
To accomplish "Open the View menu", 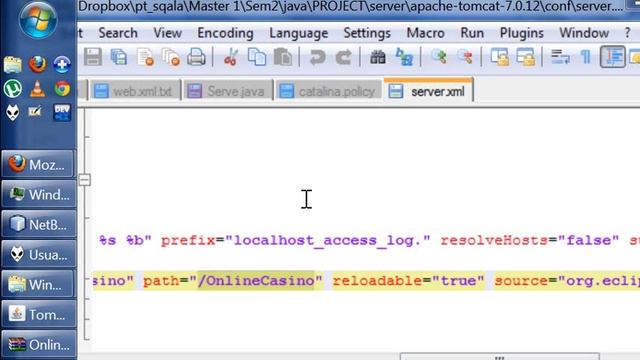I will coord(167,33).
